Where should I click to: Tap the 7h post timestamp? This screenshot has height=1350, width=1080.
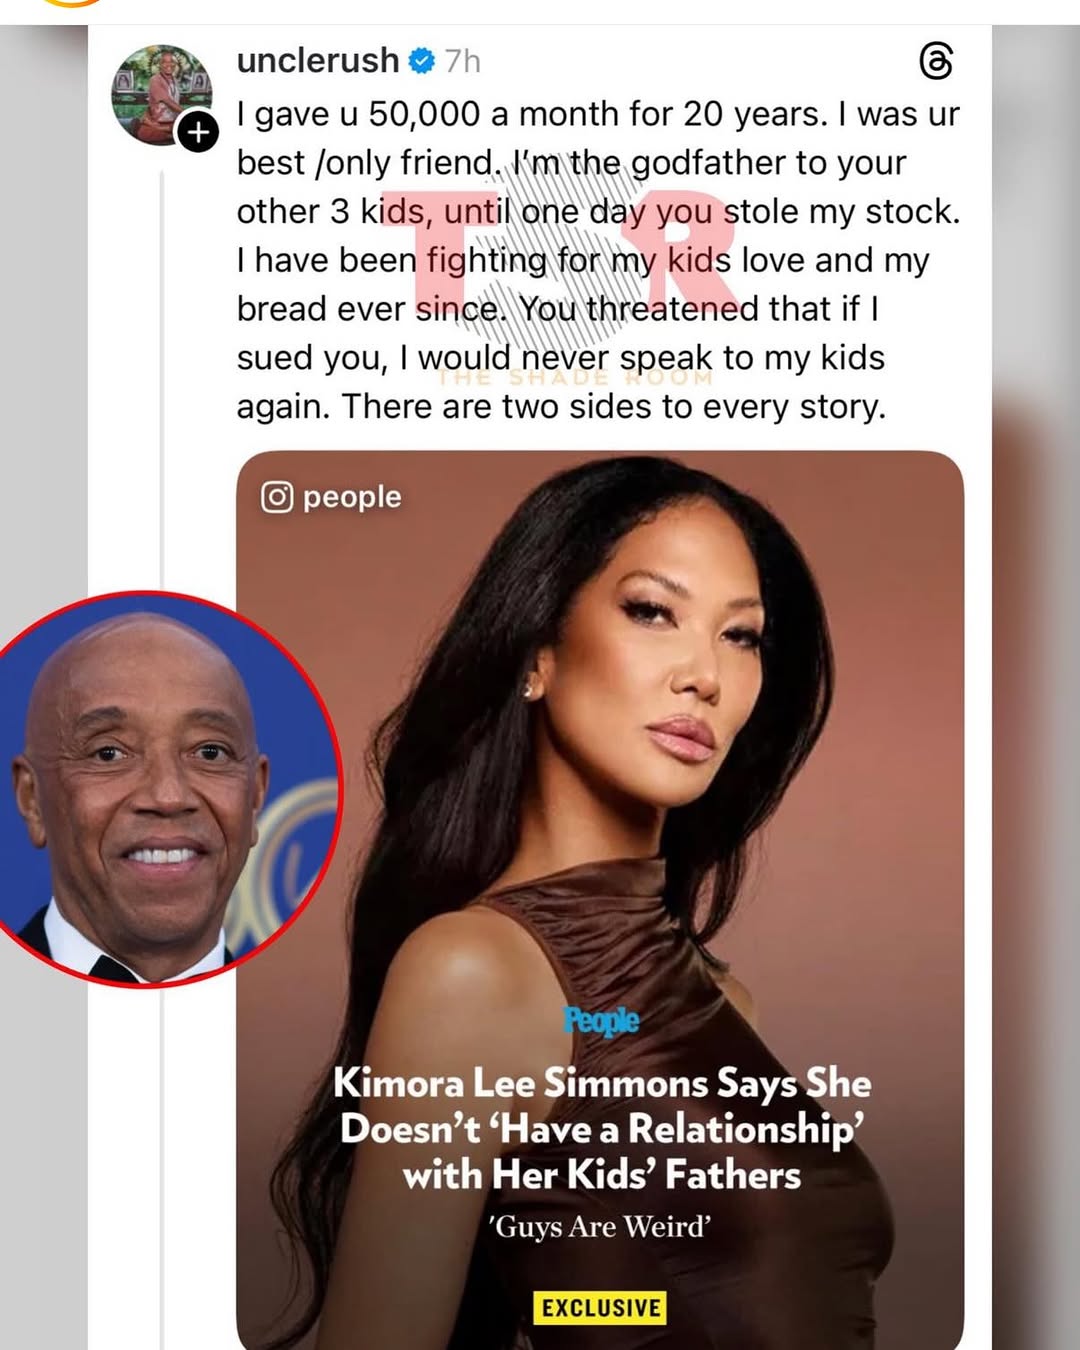463,61
